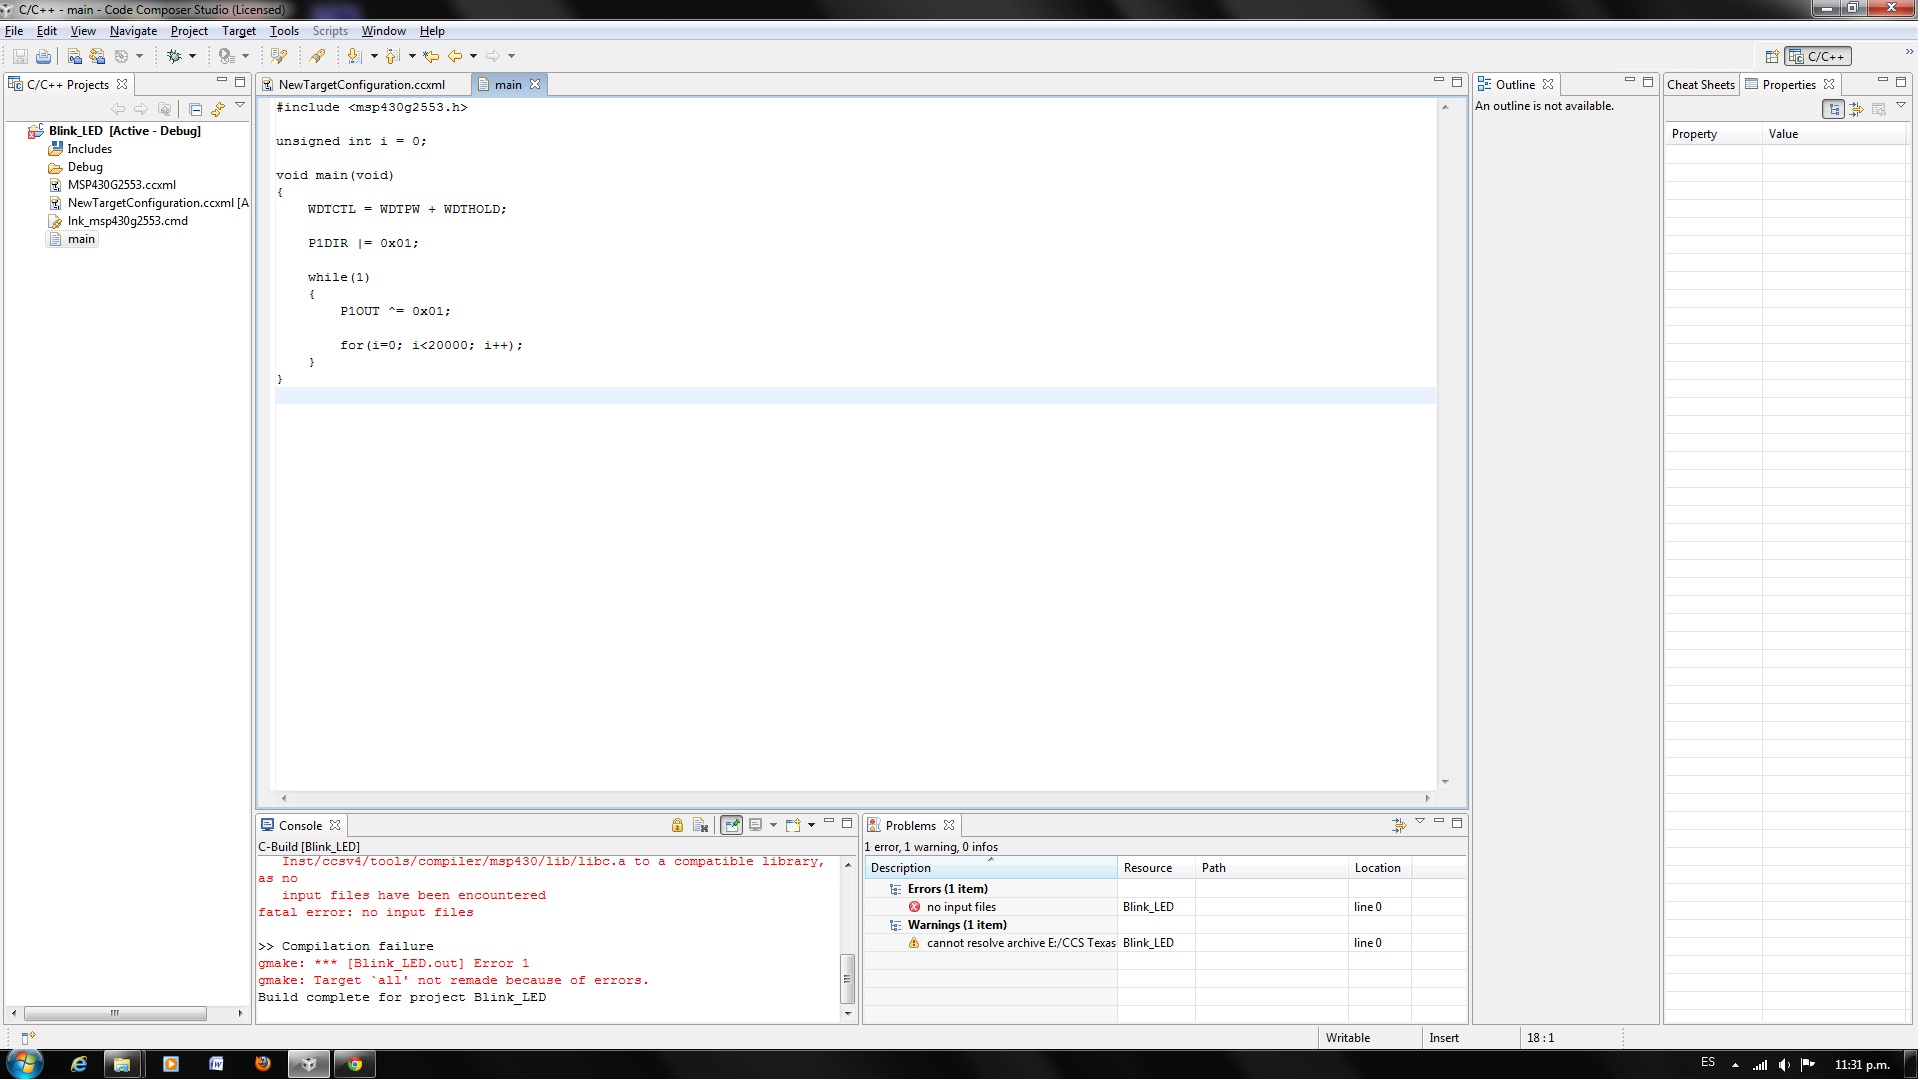Click the Open Perspective icon

tap(1772, 56)
